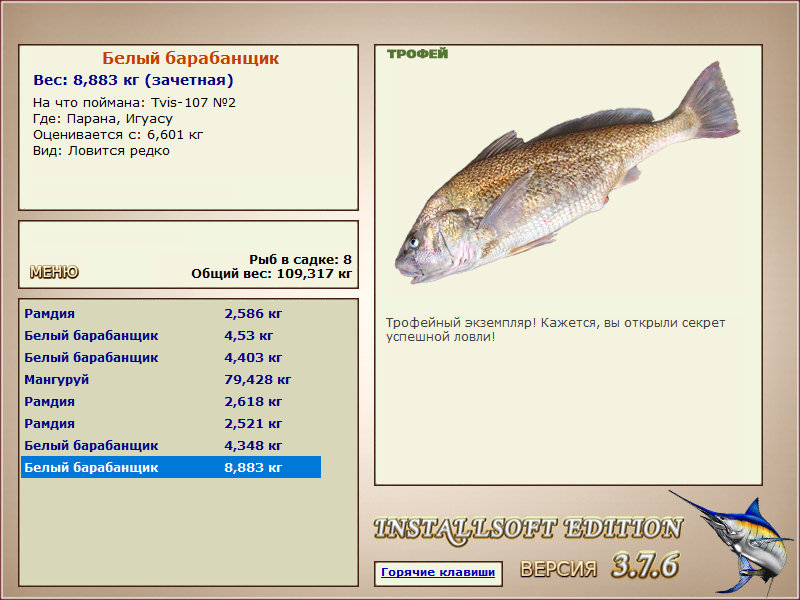Click the На что поймана: Tvis-107 №2 line
The height and width of the screenshot is (600, 800).
pos(134,103)
